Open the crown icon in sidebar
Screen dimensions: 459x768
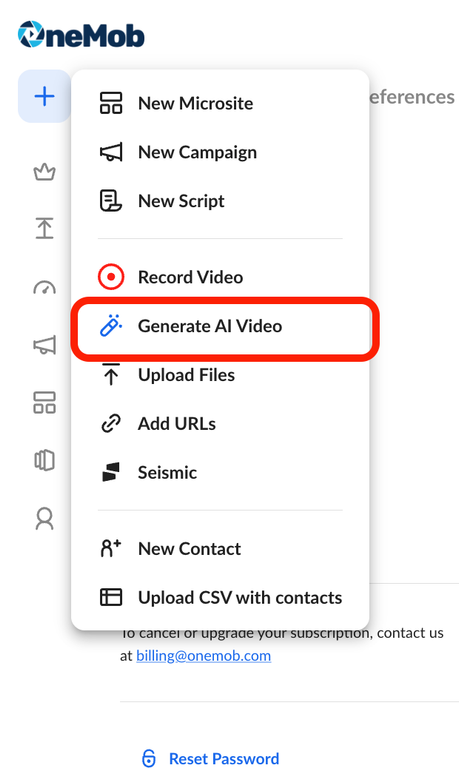[x=45, y=172]
